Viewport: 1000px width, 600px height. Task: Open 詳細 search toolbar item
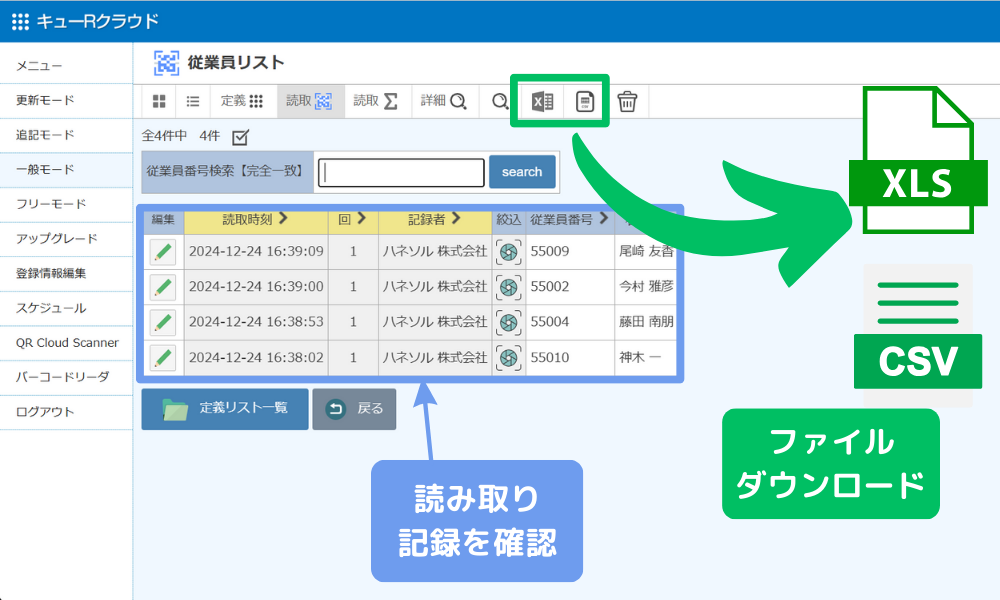click(x=445, y=101)
